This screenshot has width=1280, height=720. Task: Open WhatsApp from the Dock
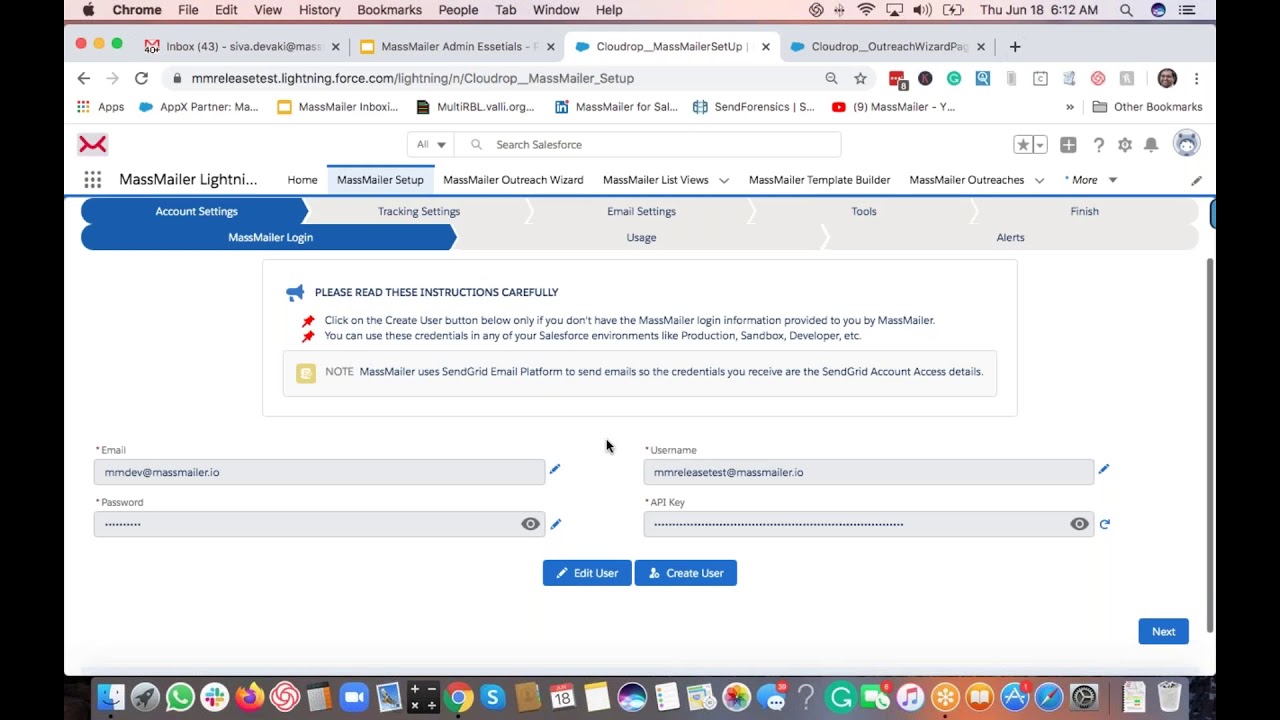tap(180, 697)
